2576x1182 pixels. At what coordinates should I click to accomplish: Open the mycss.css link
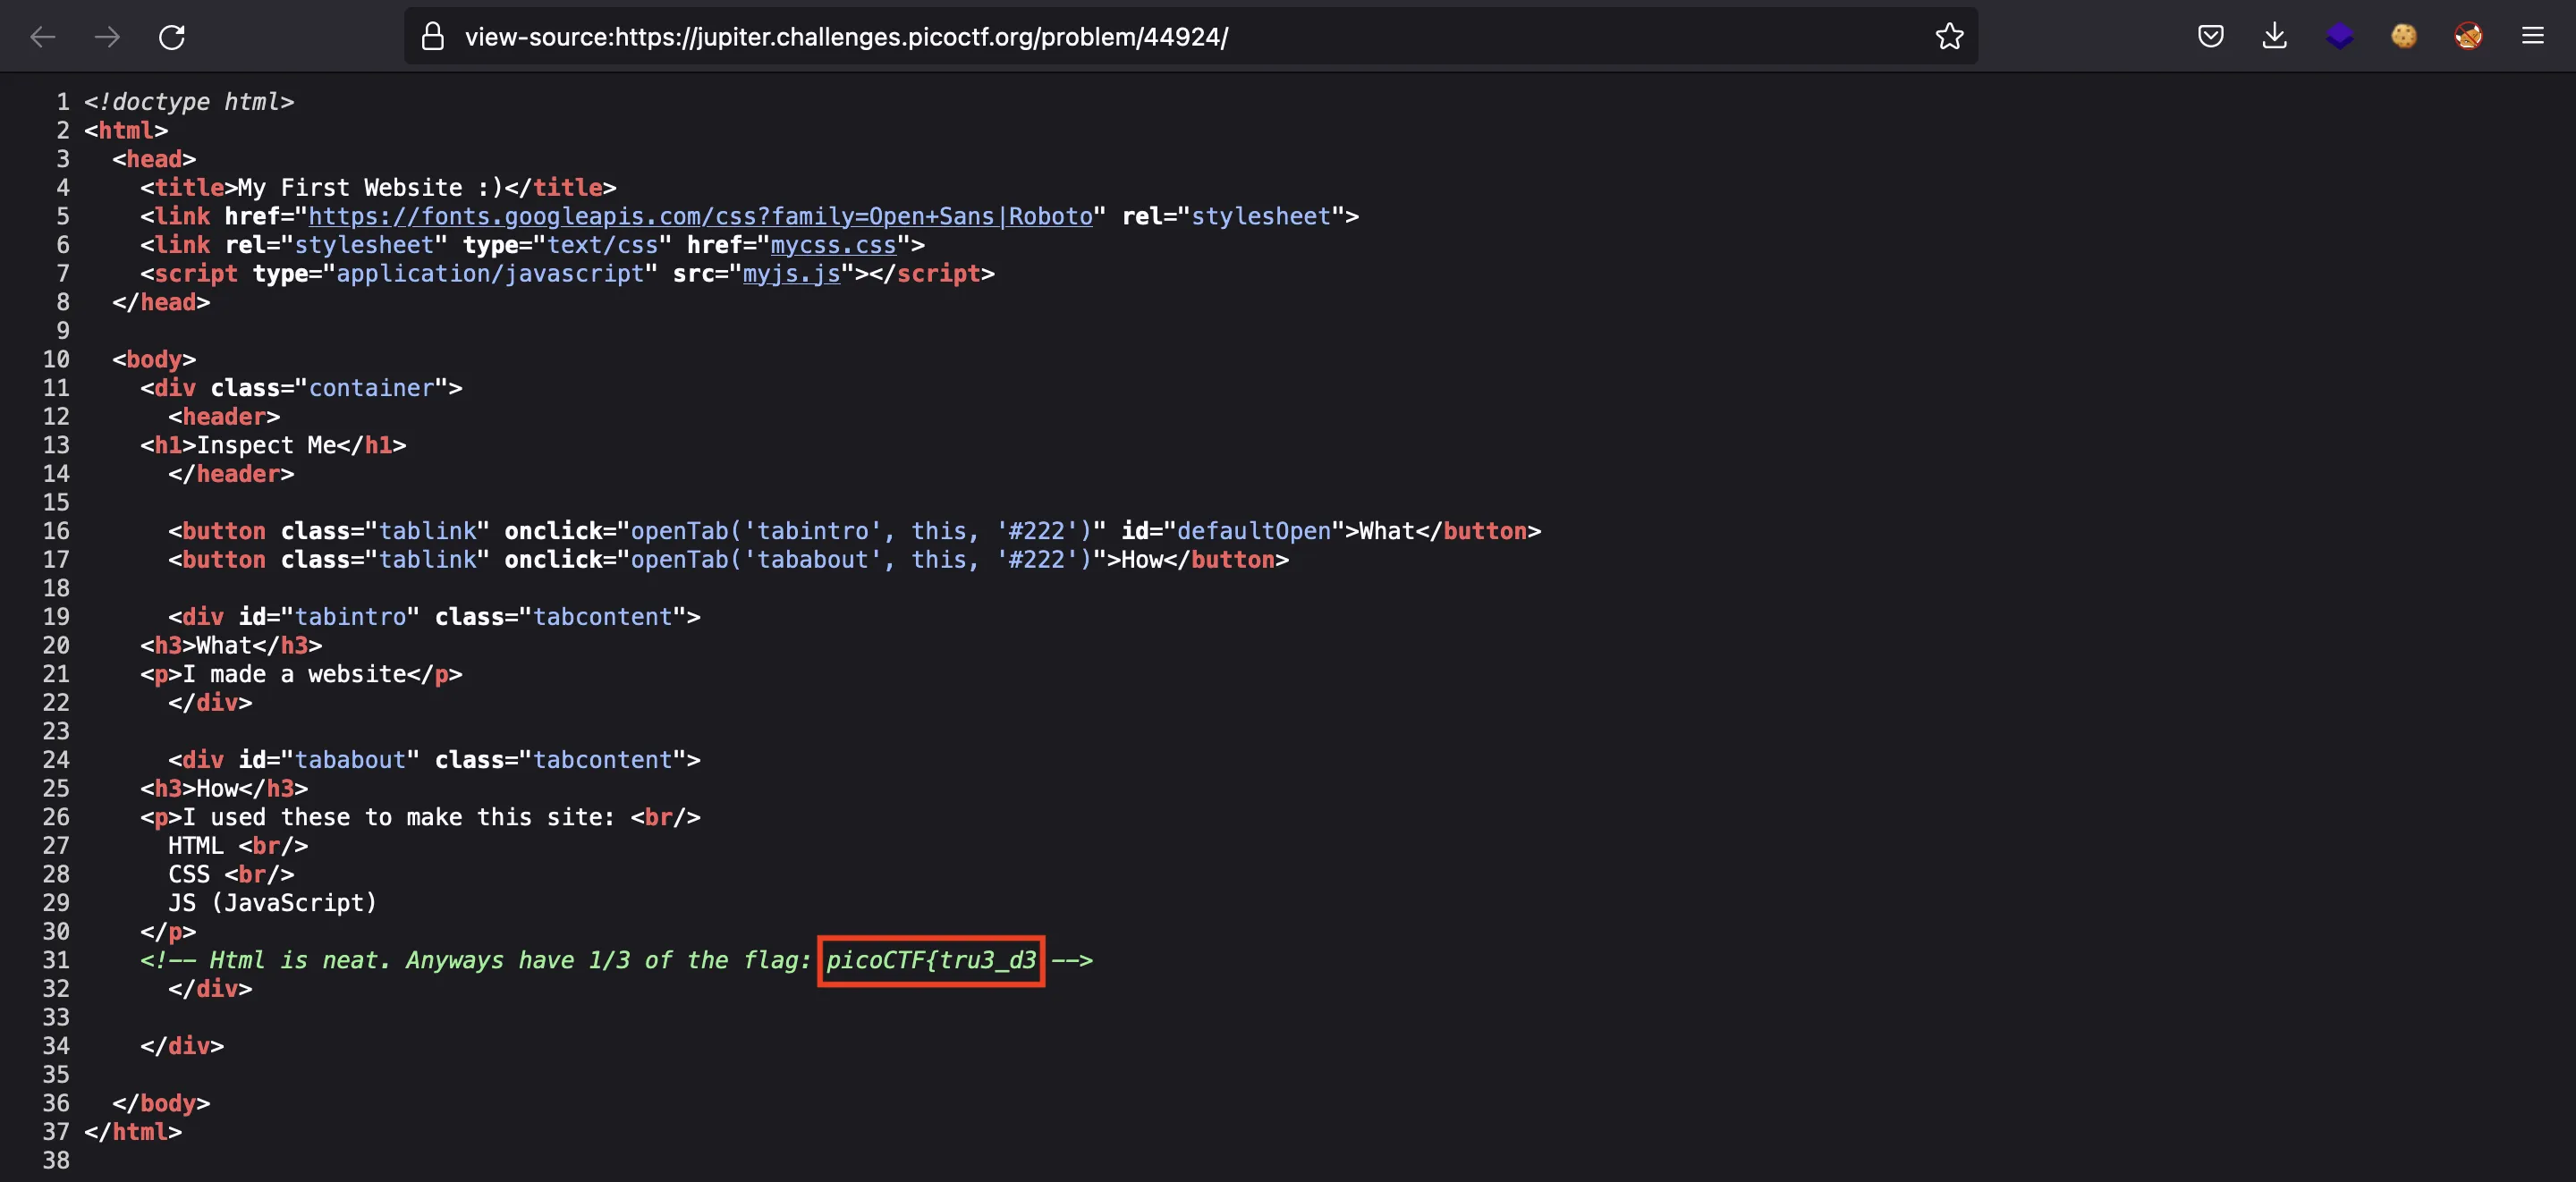[x=833, y=245]
